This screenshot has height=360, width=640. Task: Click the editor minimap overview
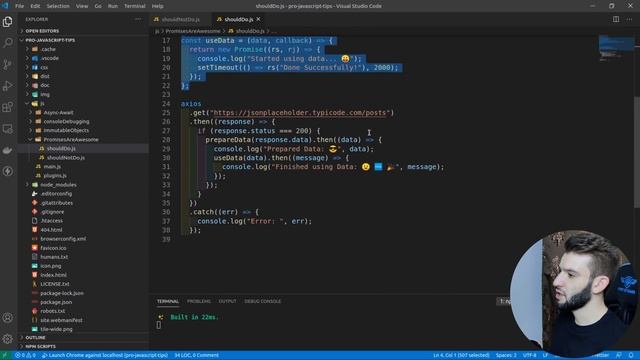pos(616,49)
